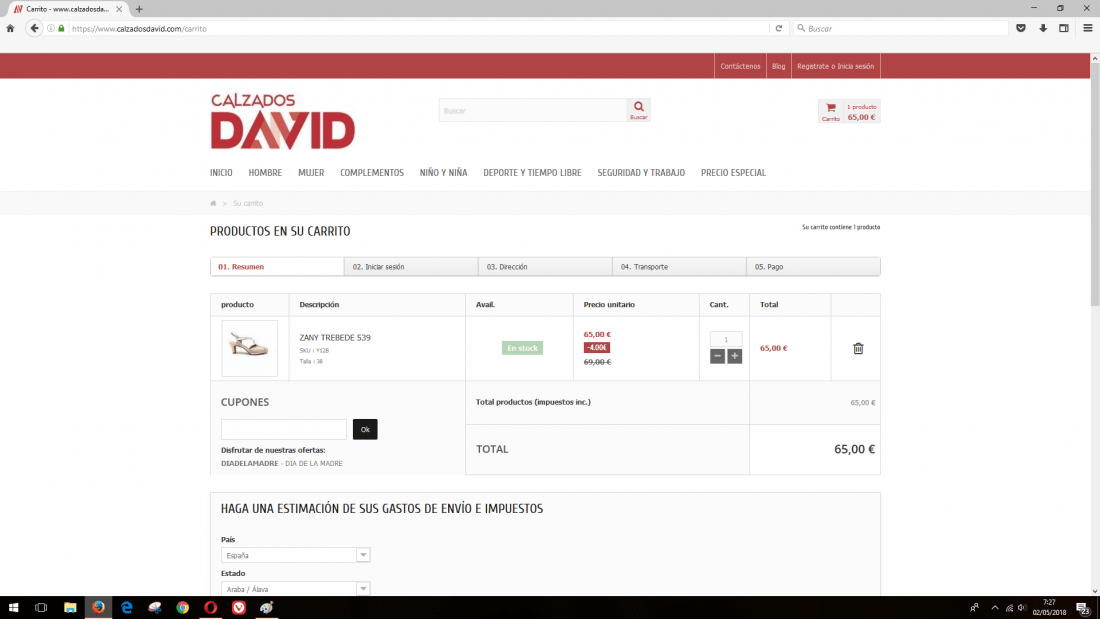Click the site information icon in address bar
The height and width of the screenshot is (619, 1100).
click(x=51, y=29)
